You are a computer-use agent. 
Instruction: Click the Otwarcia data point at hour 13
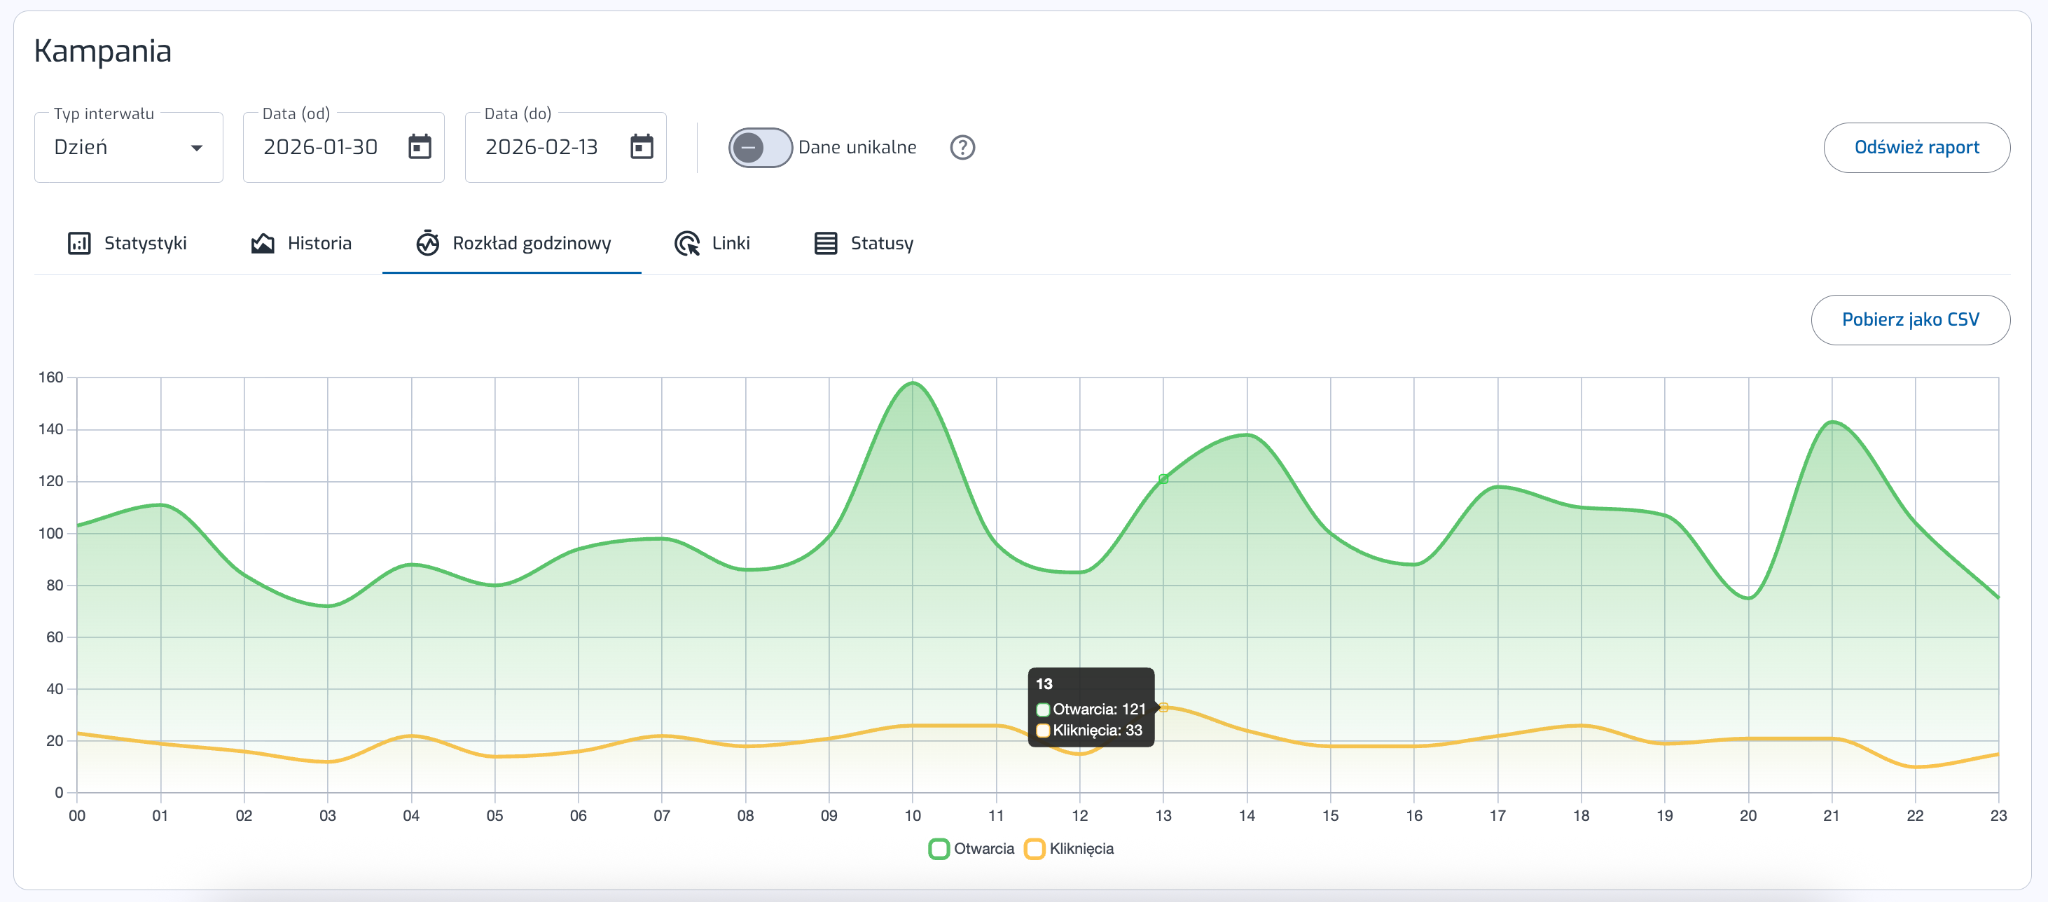click(x=1163, y=479)
